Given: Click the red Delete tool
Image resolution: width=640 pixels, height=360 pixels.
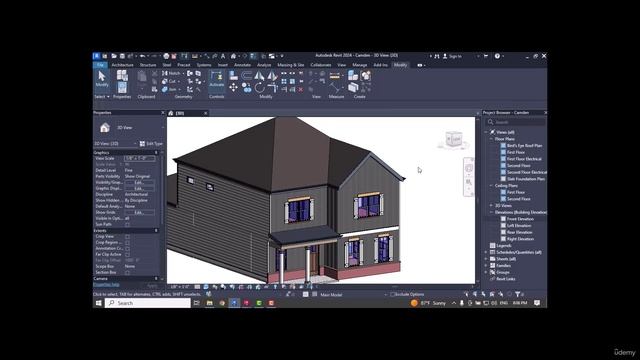Looking at the screenshot, I should tap(301, 89).
